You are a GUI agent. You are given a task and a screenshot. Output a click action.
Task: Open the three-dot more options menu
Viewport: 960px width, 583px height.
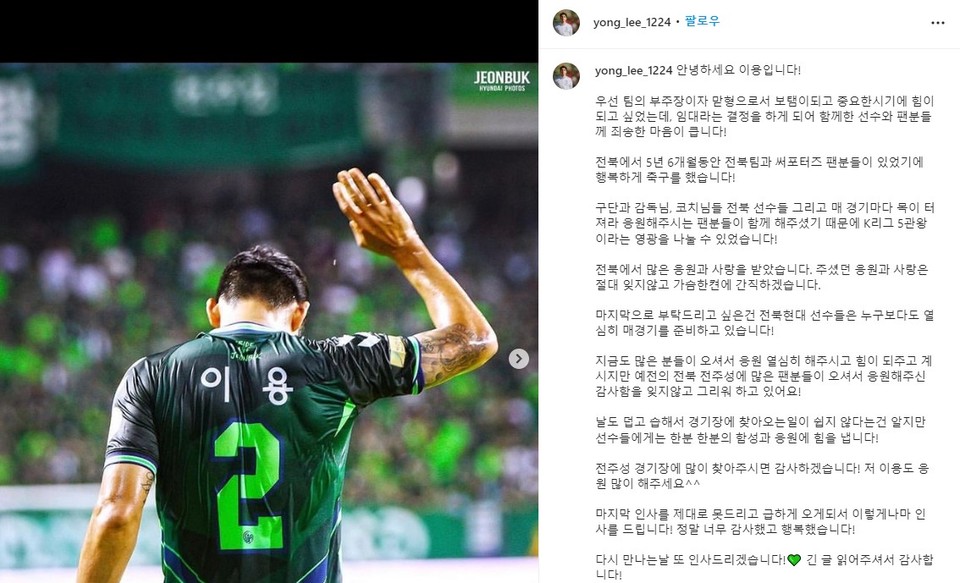[937, 23]
